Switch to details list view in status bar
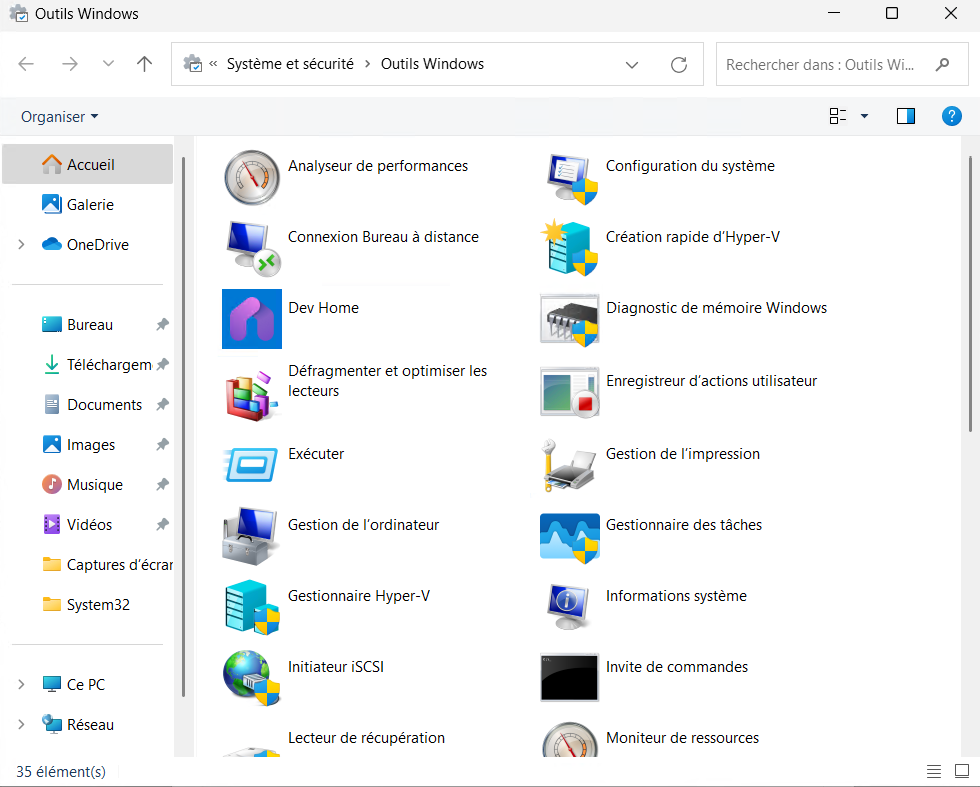 (934, 771)
